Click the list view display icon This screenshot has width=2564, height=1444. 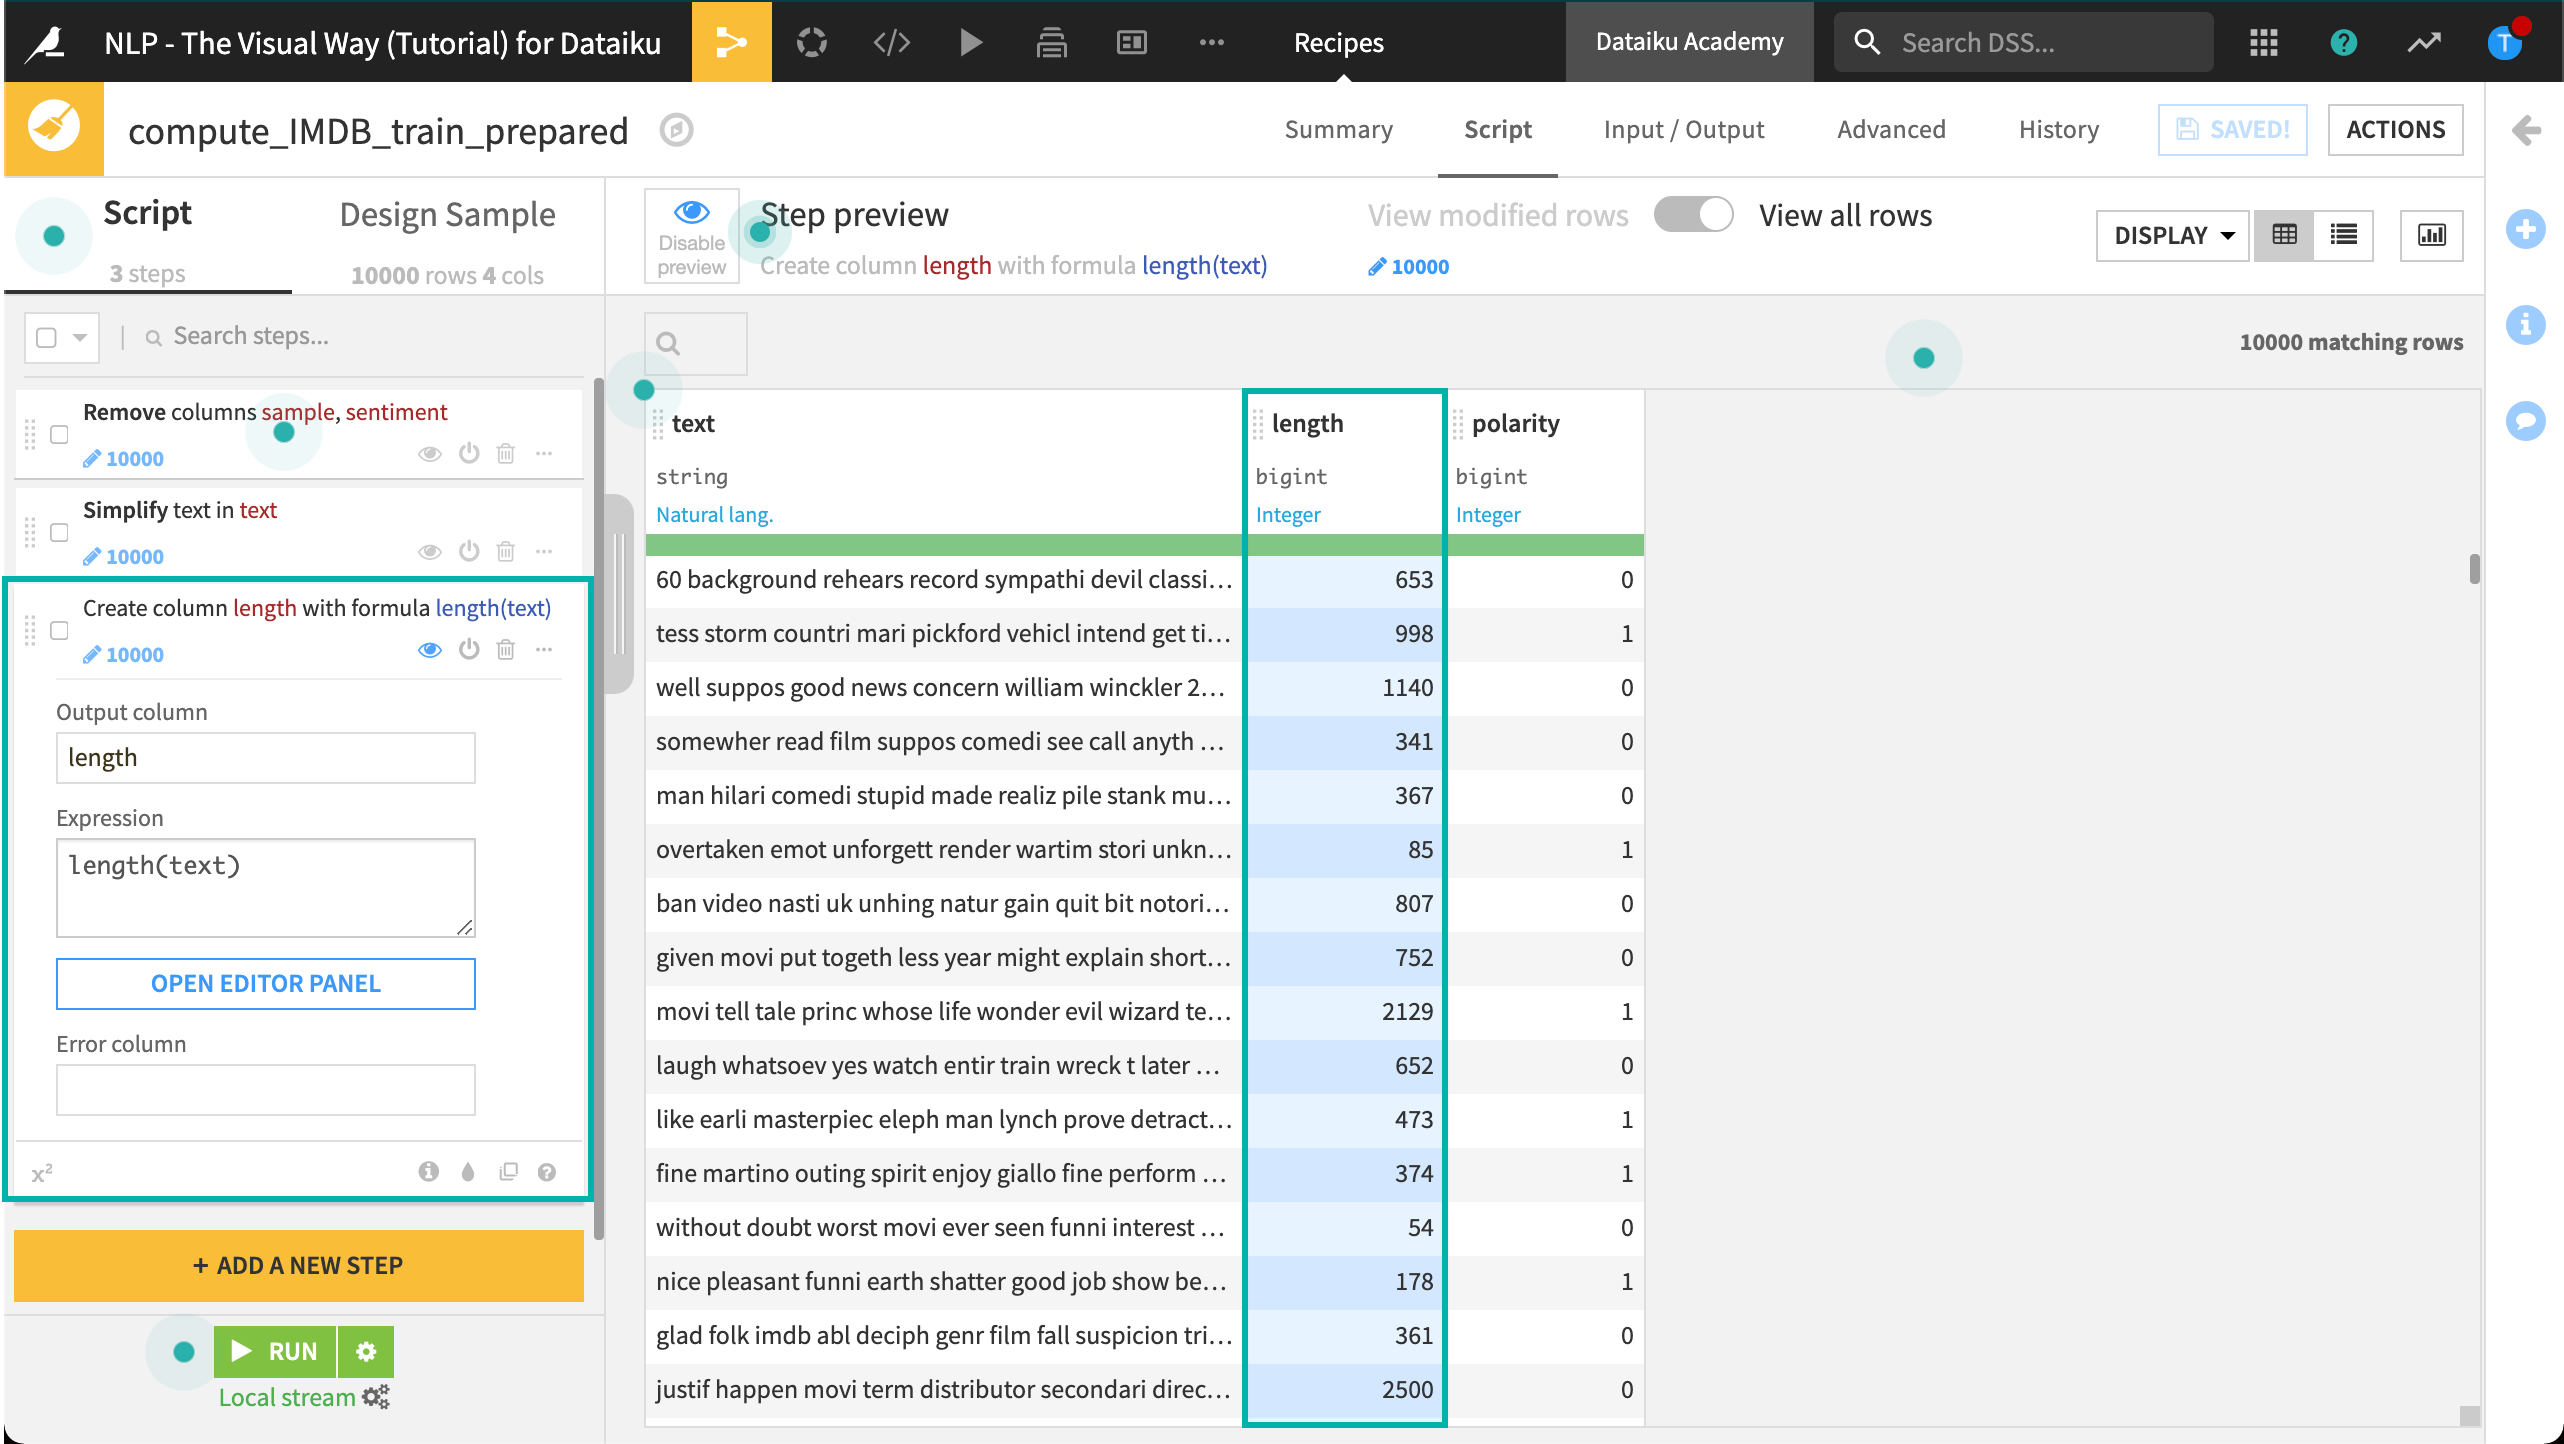coord(2344,232)
